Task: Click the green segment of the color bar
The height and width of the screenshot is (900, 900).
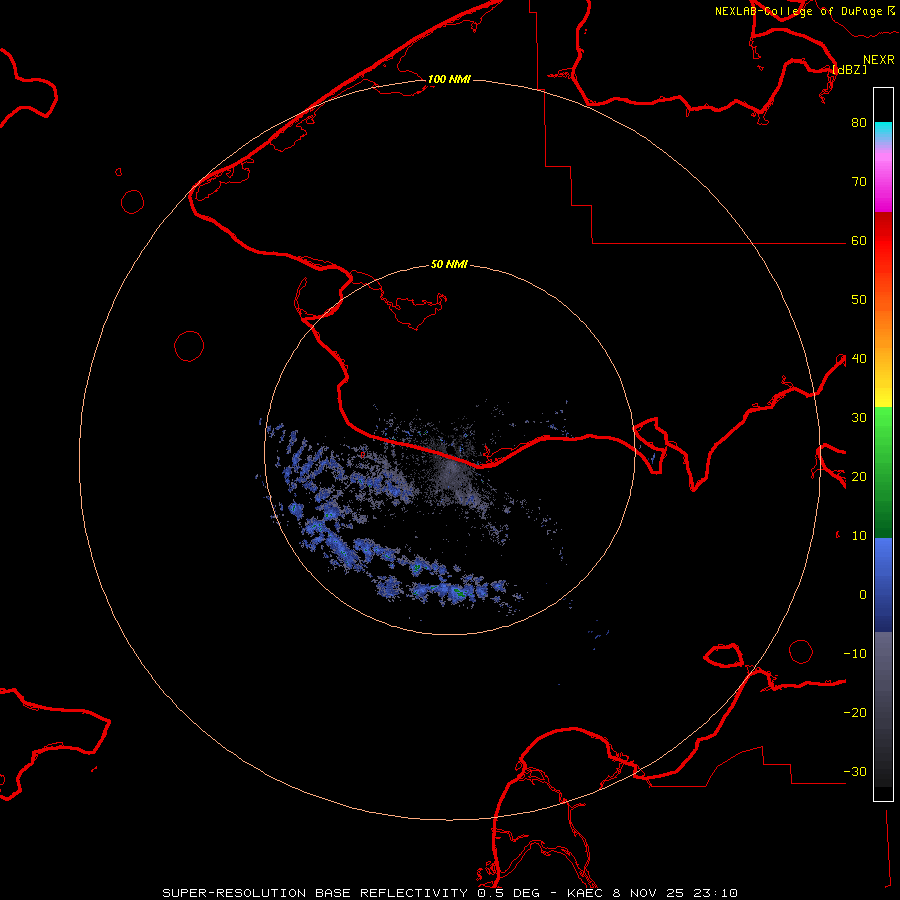Action: (x=883, y=472)
